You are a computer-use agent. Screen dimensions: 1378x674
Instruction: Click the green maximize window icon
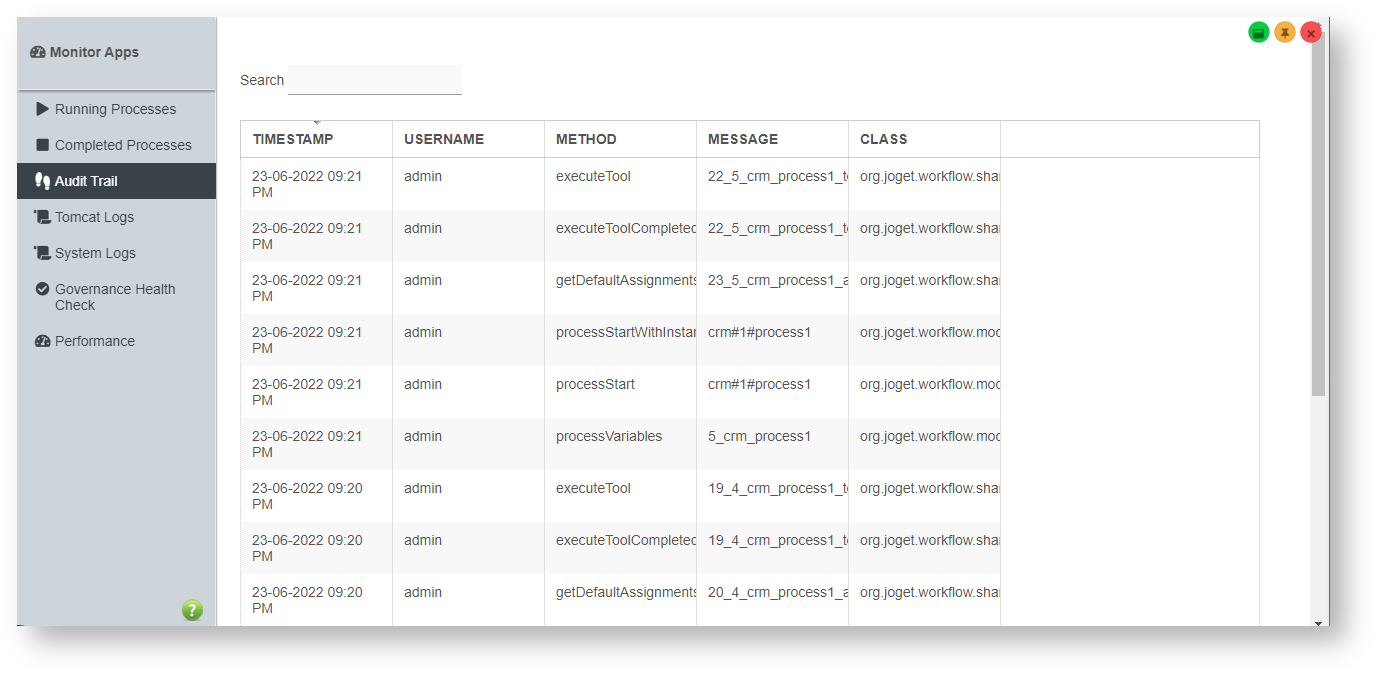coord(1258,33)
